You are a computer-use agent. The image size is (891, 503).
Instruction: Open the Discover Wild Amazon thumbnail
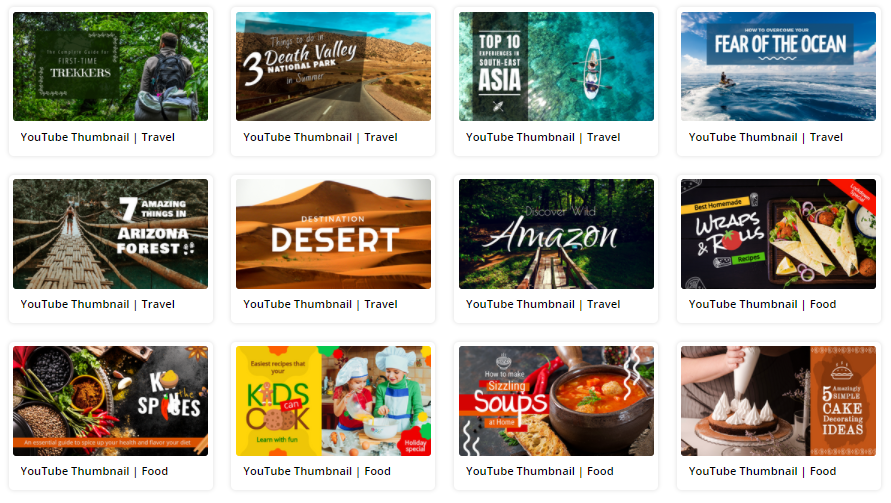click(x=556, y=234)
